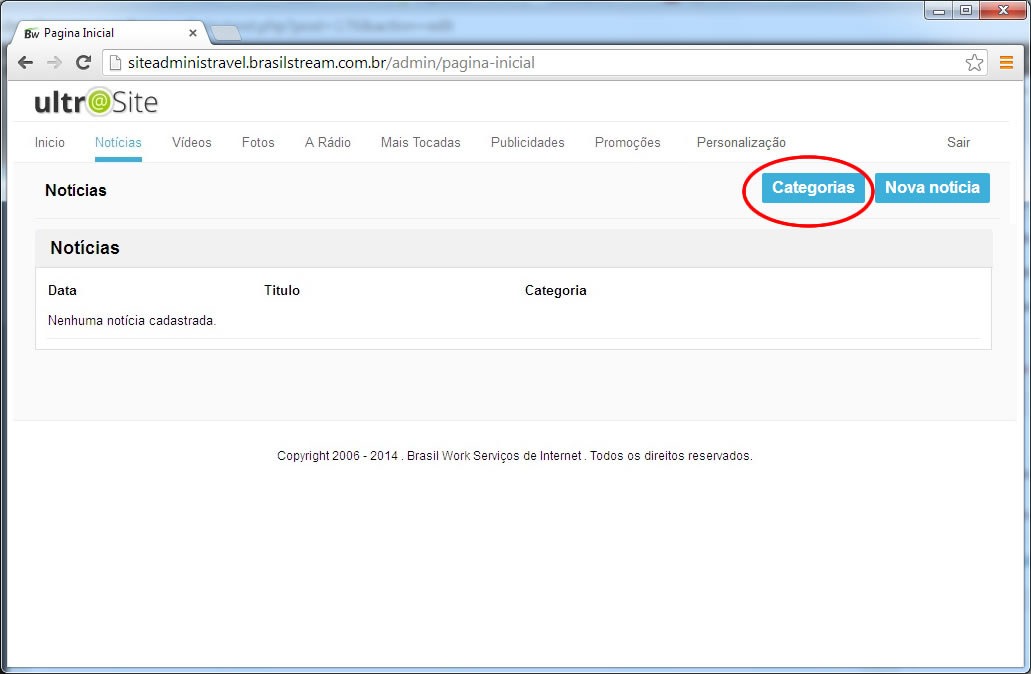The height and width of the screenshot is (674, 1031).
Task: Click the page icon in address bar
Action: [115, 62]
